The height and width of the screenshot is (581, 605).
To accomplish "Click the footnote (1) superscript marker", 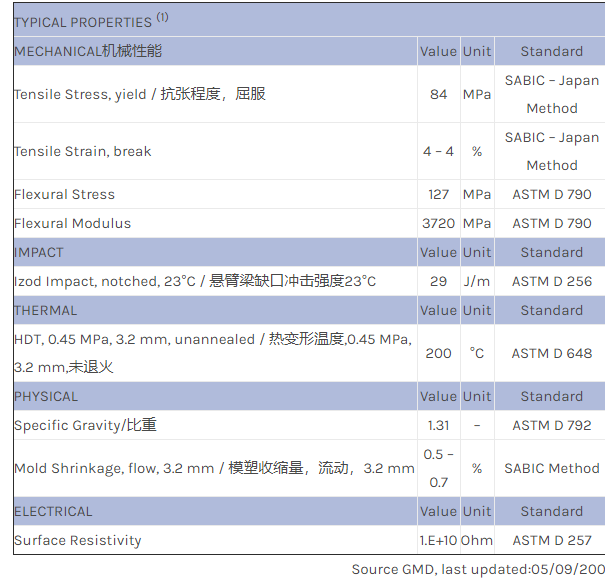I will click(x=163, y=17).
